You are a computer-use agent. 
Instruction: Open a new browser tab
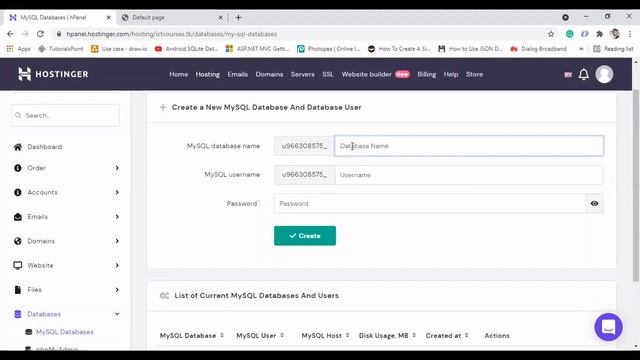238,18
